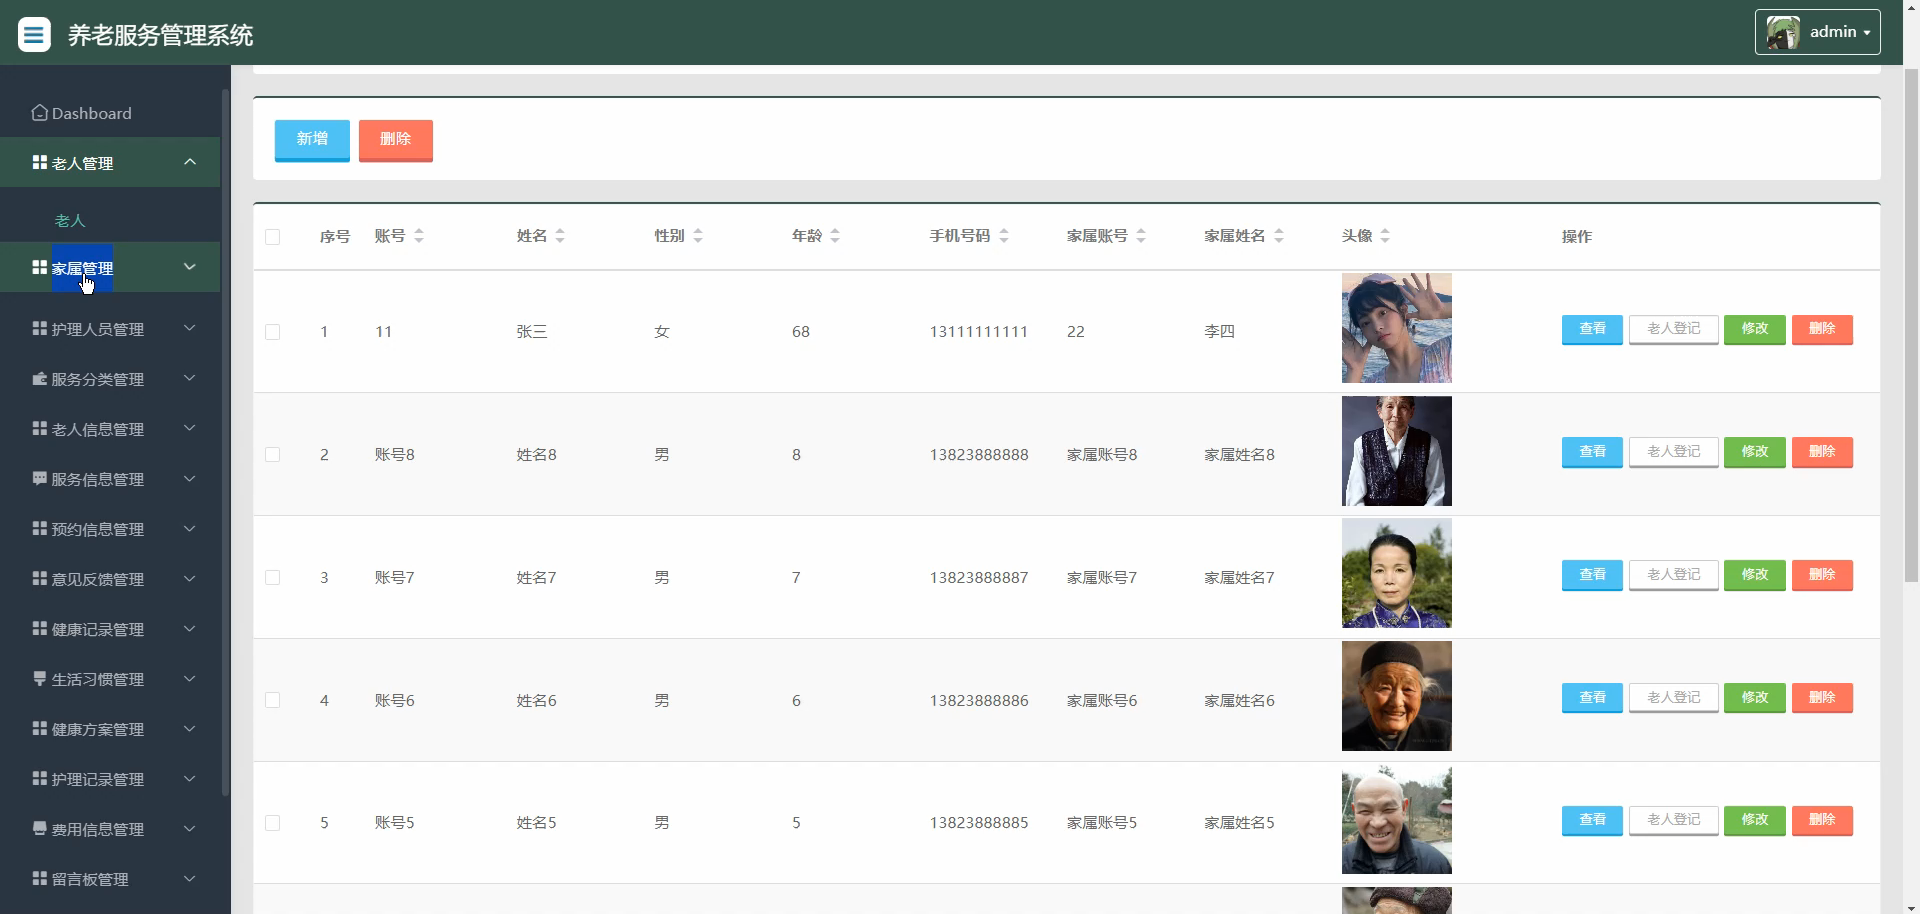Image resolution: width=1920 pixels, height=914 pixels.
Task: Click 修改 for 姓名5 row
Action: coord(1755,820)
